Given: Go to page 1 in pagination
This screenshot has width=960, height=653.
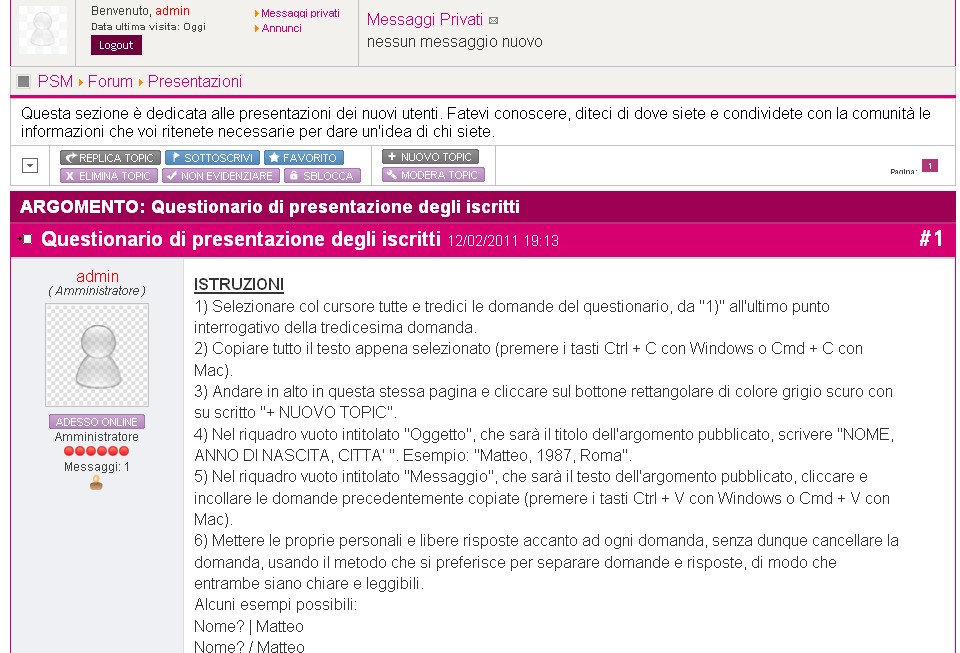Looking at the screenshot, I should [930, 166].
